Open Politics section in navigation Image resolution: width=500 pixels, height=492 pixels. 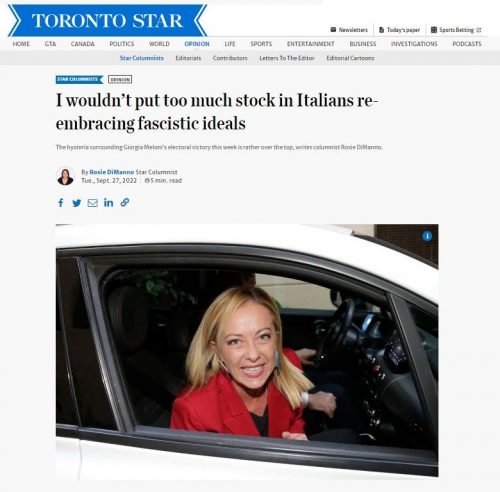point(122,44)
